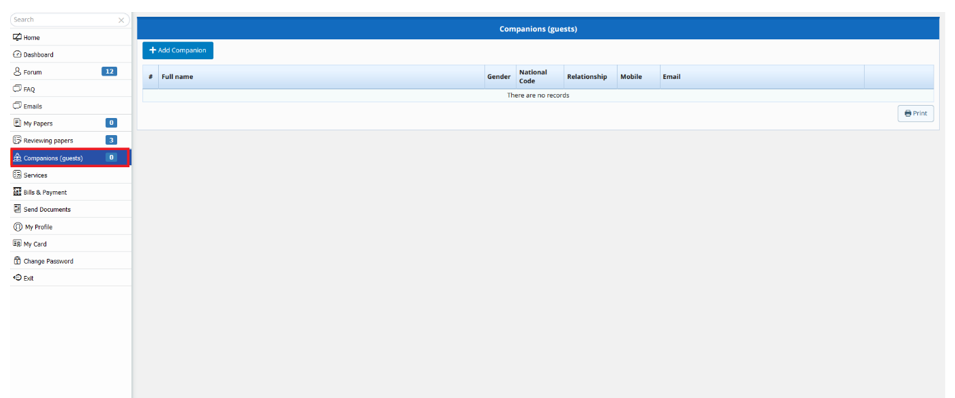Click the Reviewing papers icon
The image size is (955, 398).
tap(17, 140)
